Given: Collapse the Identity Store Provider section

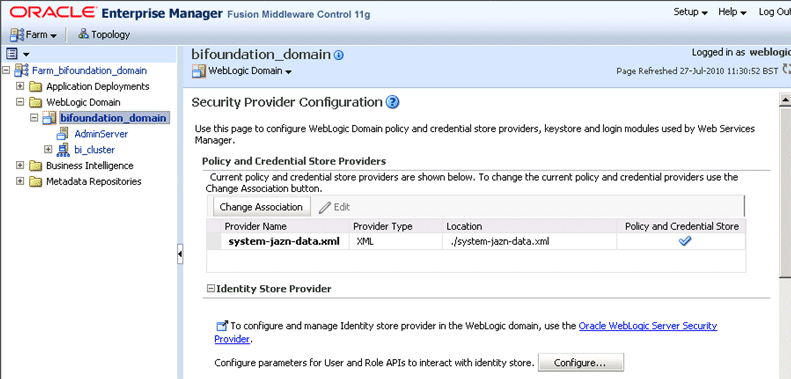Looking at the screenshot, I should 211,289.
